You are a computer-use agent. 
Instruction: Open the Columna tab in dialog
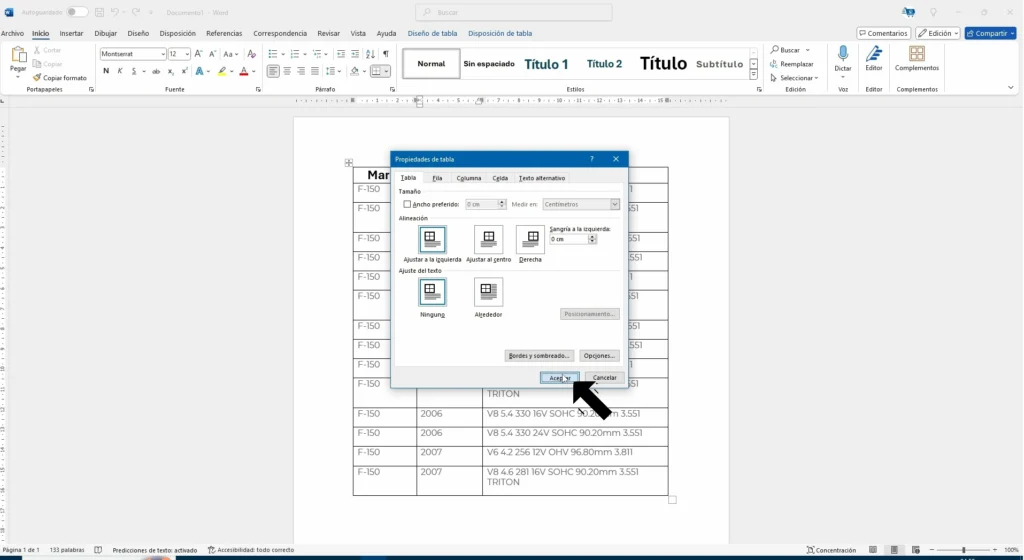(x=469, y=178)
